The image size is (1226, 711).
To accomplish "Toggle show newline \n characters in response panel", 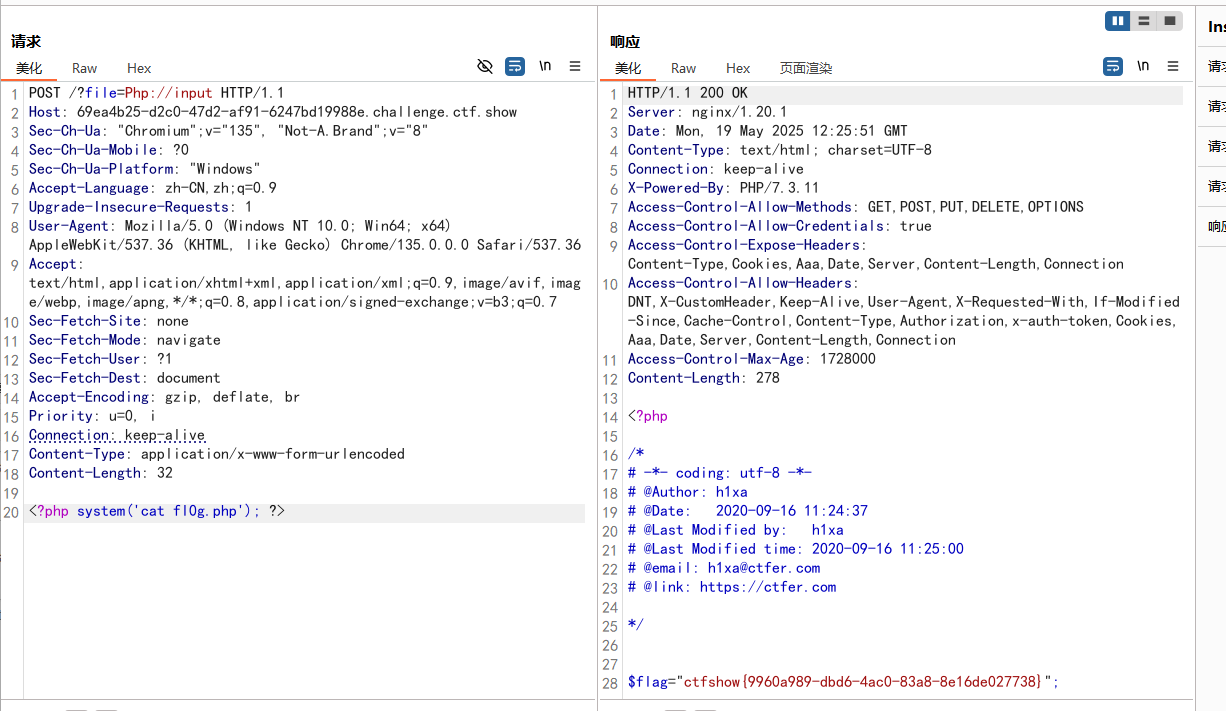I will pos(1143,66).
